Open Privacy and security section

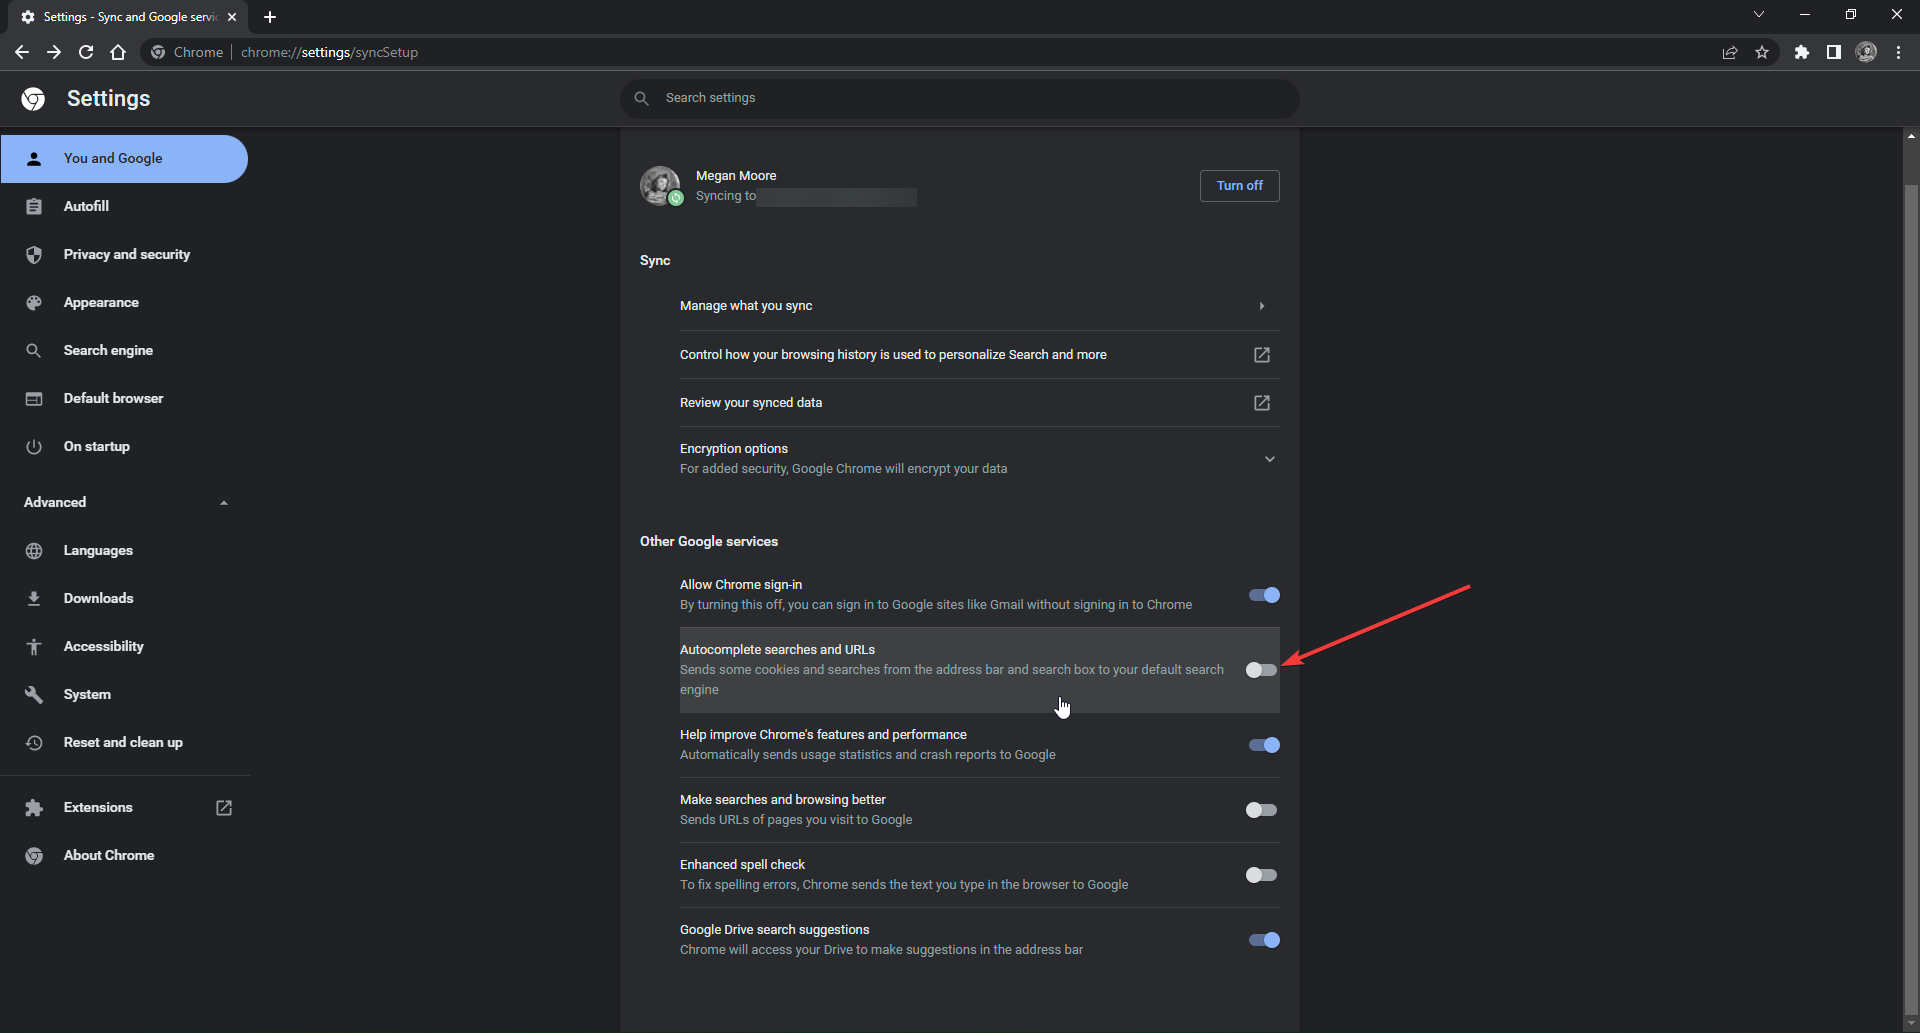point(124,254)
